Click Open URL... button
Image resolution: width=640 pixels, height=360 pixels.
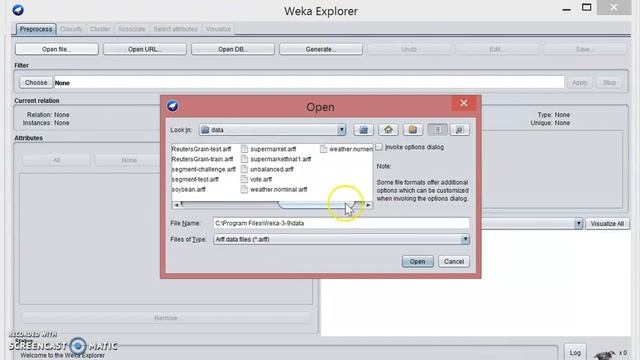click(x=144, y=49)
